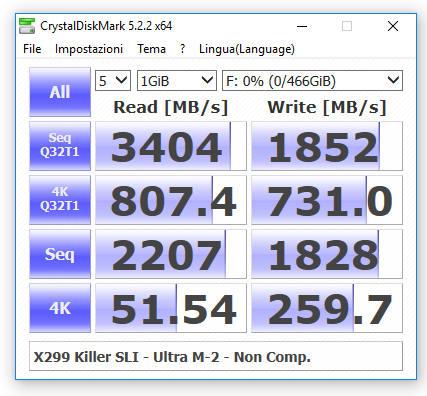Viewport: 427px width, 396px height.
Task: Select the 4K read value 51.54
Action: 171,308
